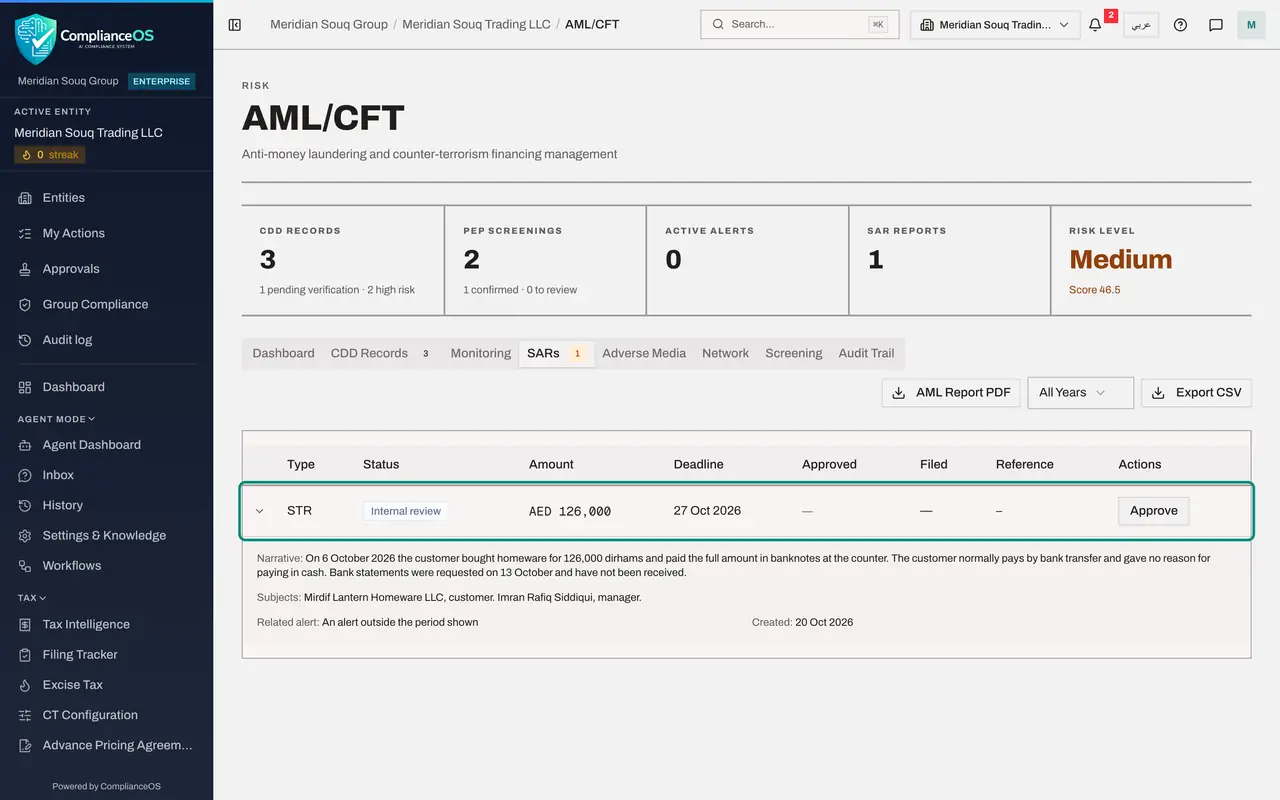
Task: Toggle the sidebar panel icon
Action: click(x=235, y=24)
